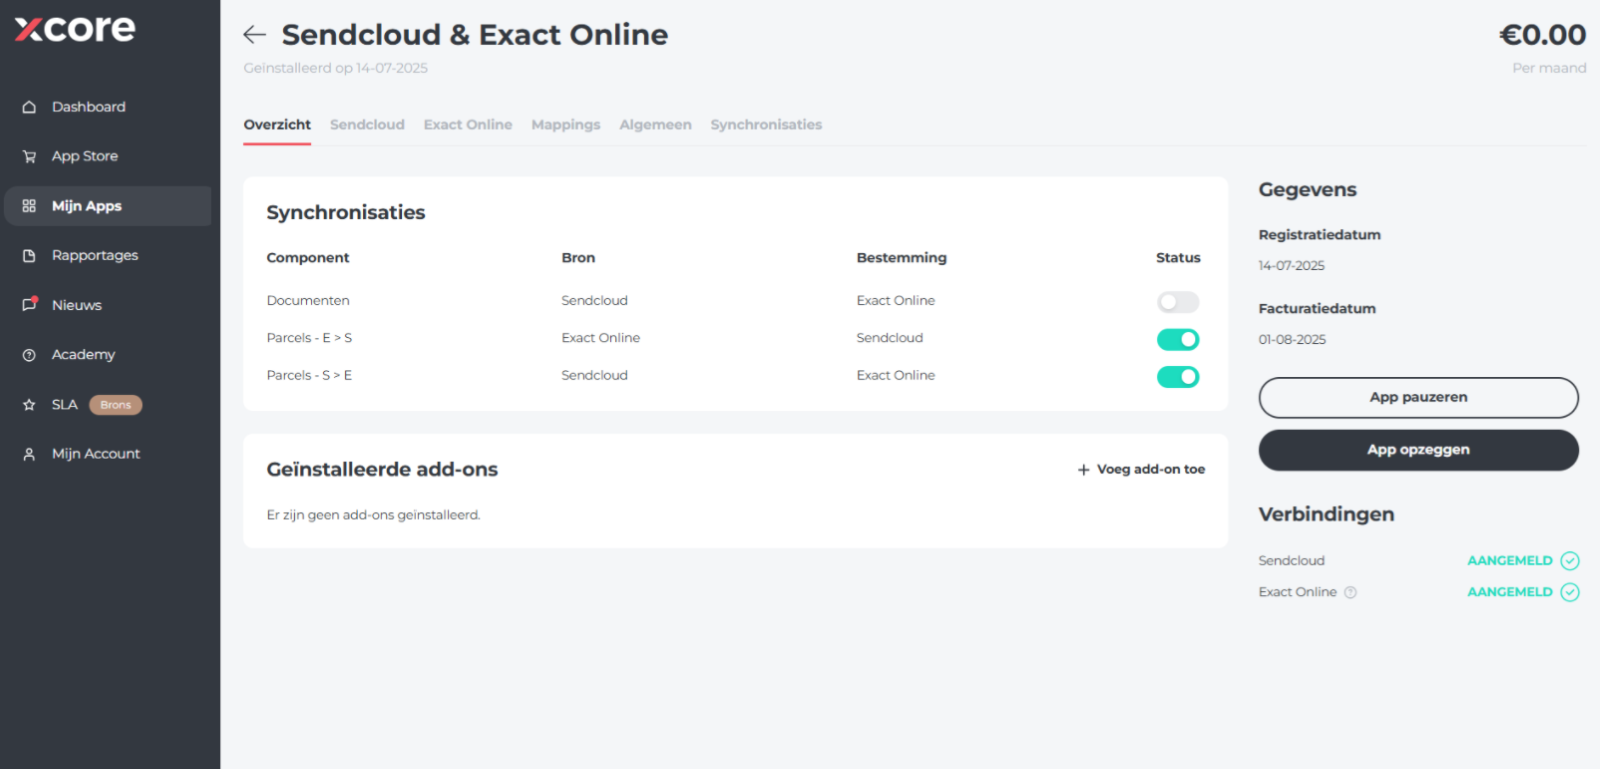Screen dimensions: 1600x769
Task: Click the AANGEMELD status for Sendcloud
Action: pos(1510,561)
